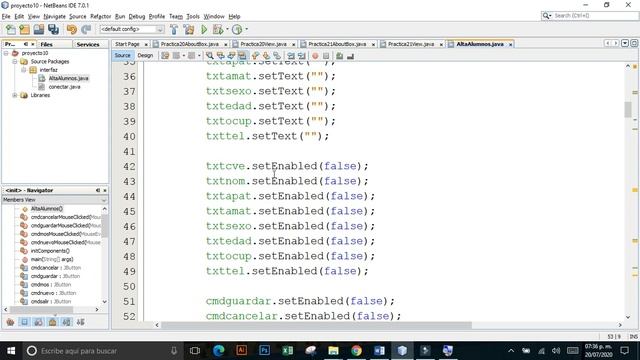Toggle Show Inherited Members in Navigator
The width and height of the screenshot is (640, 360).
(x=10, y=322)
